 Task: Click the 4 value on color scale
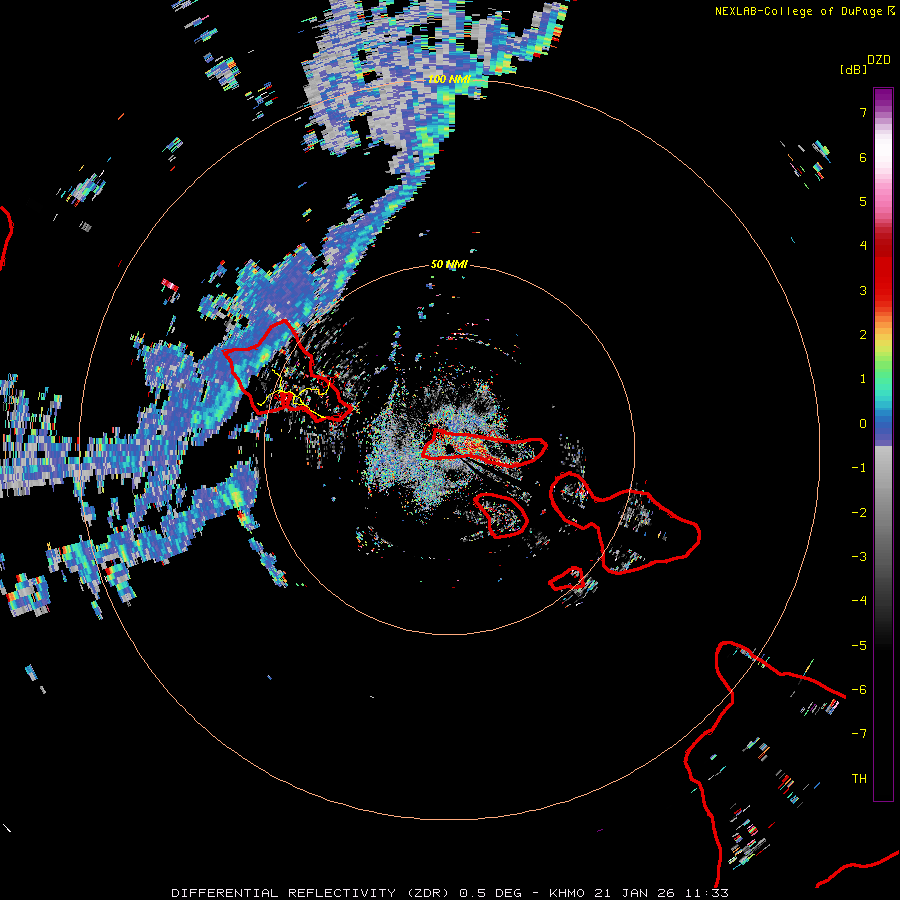pyautogui.click(x=863, y=246)
